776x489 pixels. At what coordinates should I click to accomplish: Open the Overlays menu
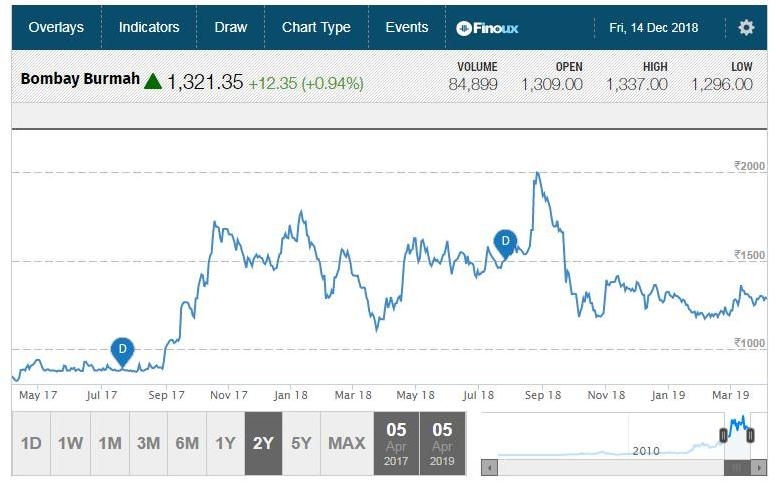coord(56,27)
